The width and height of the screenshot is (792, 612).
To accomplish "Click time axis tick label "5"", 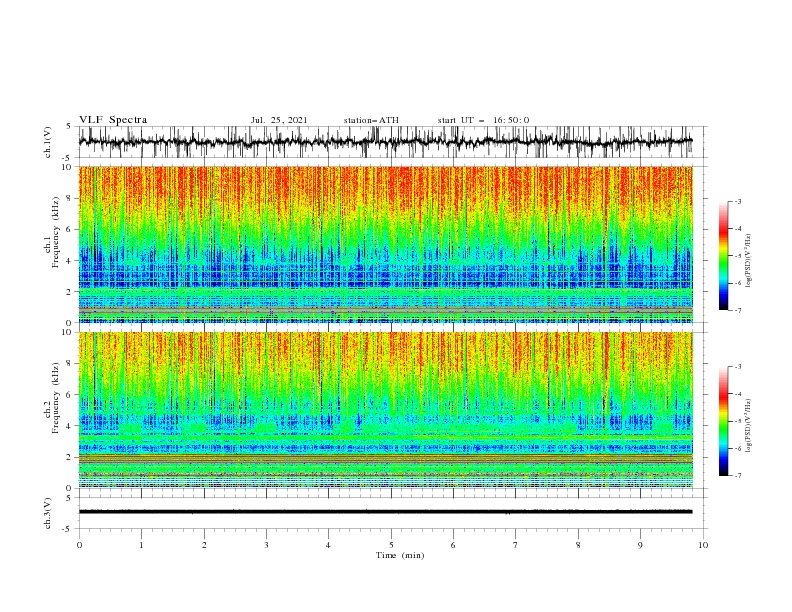I will pos(391,545).
